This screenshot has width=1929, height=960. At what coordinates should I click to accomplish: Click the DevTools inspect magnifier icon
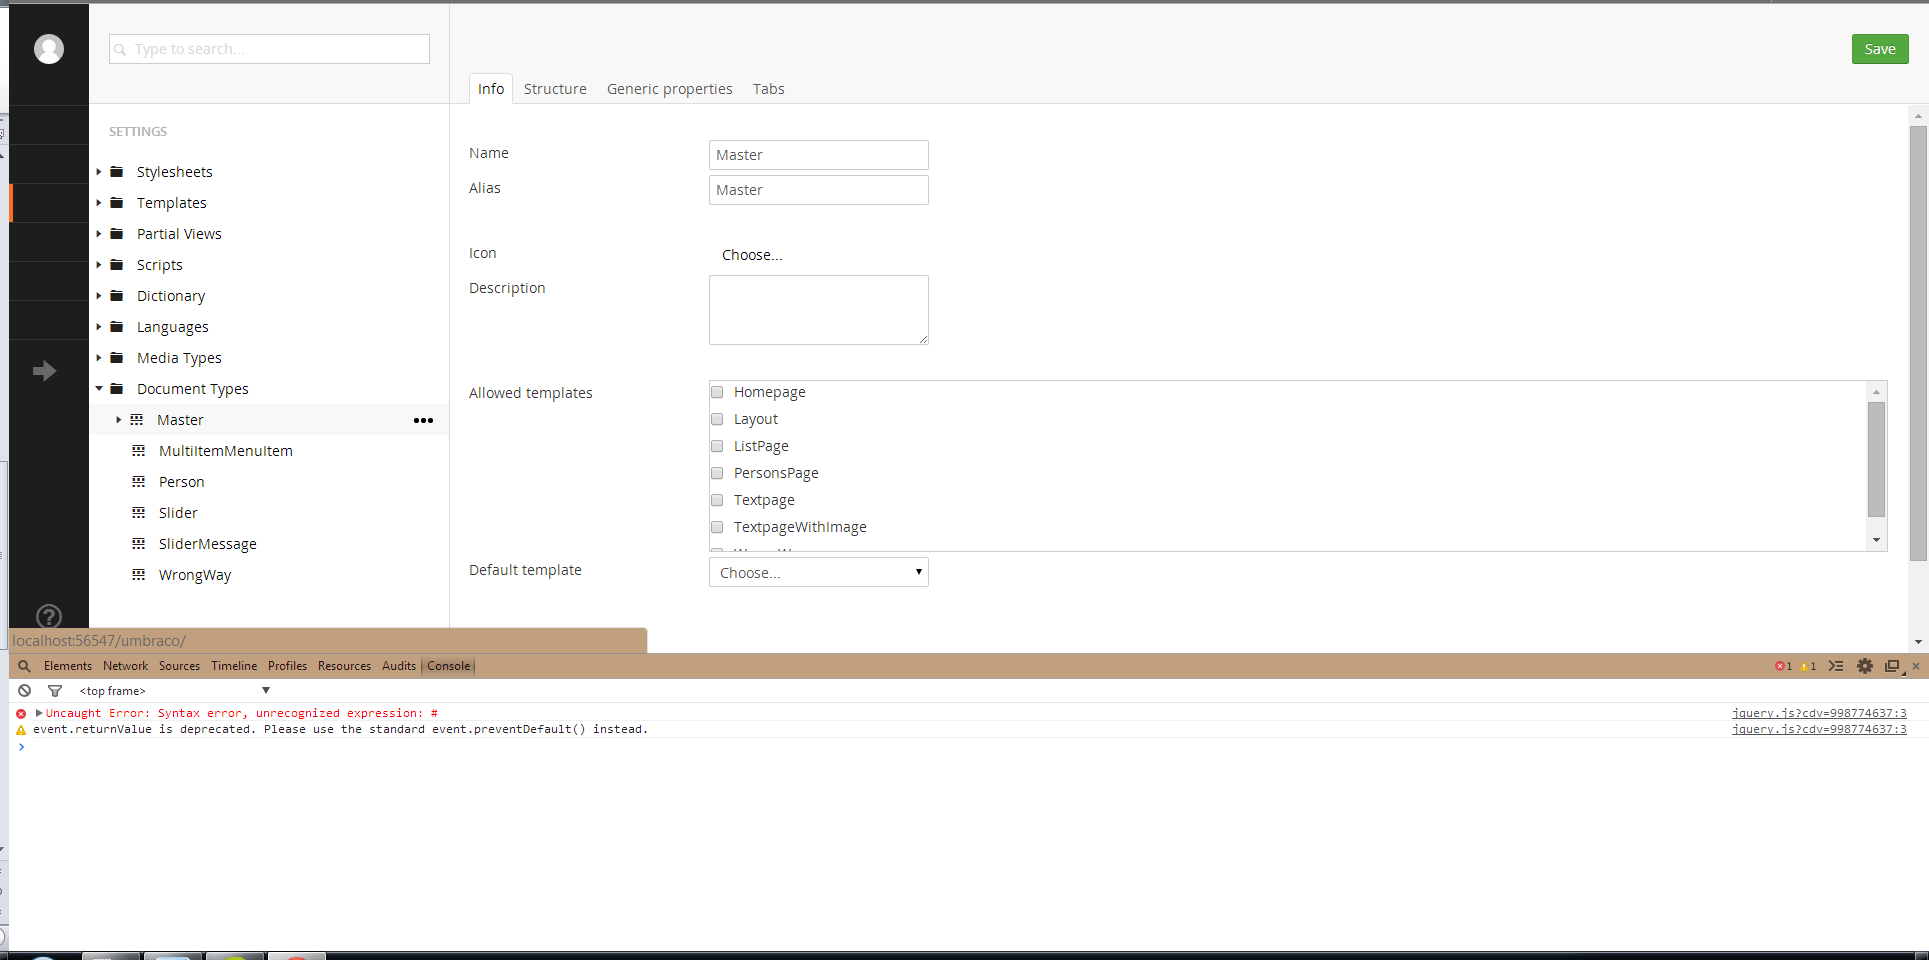(24, 666)
